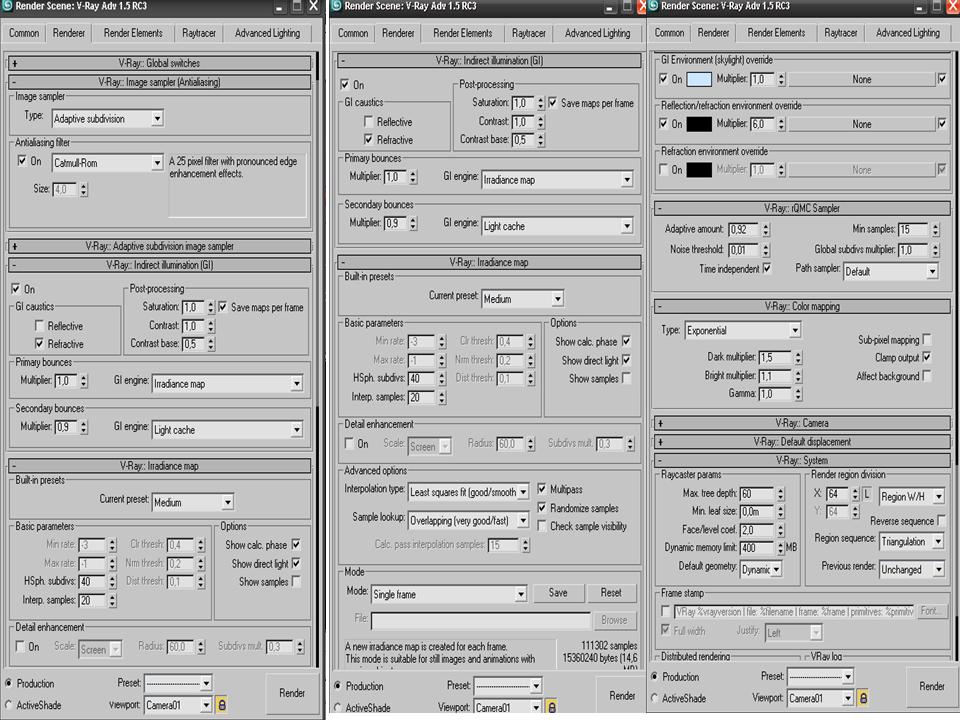Click Dark multiplier input field

click(774, 357)
